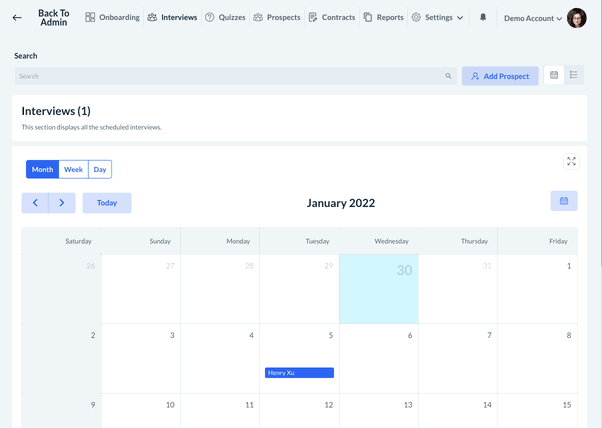Click the Prospects people icon
Viewport: 602px width, 428px height.
pos(258,17)
